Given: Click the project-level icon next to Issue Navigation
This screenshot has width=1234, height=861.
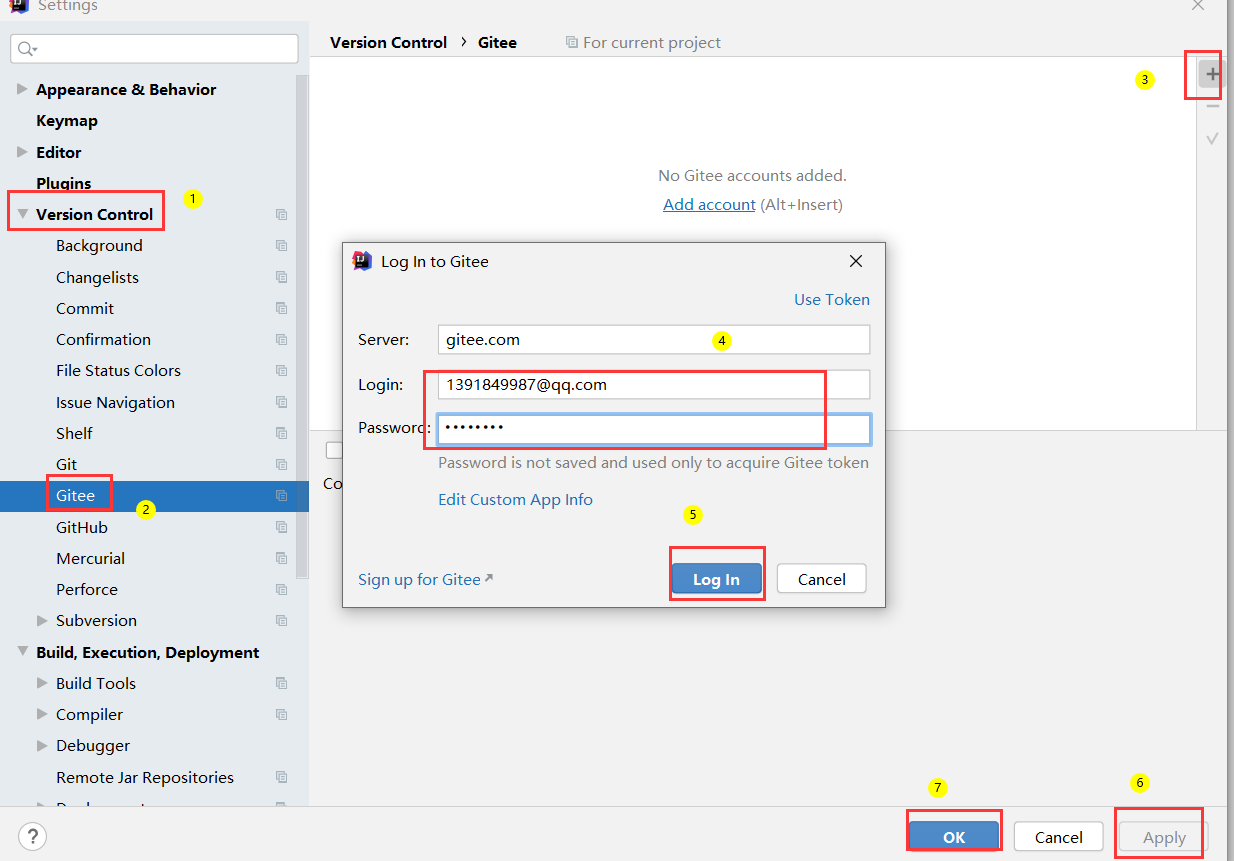Looking at the screenshot, I should coord(281,402).
